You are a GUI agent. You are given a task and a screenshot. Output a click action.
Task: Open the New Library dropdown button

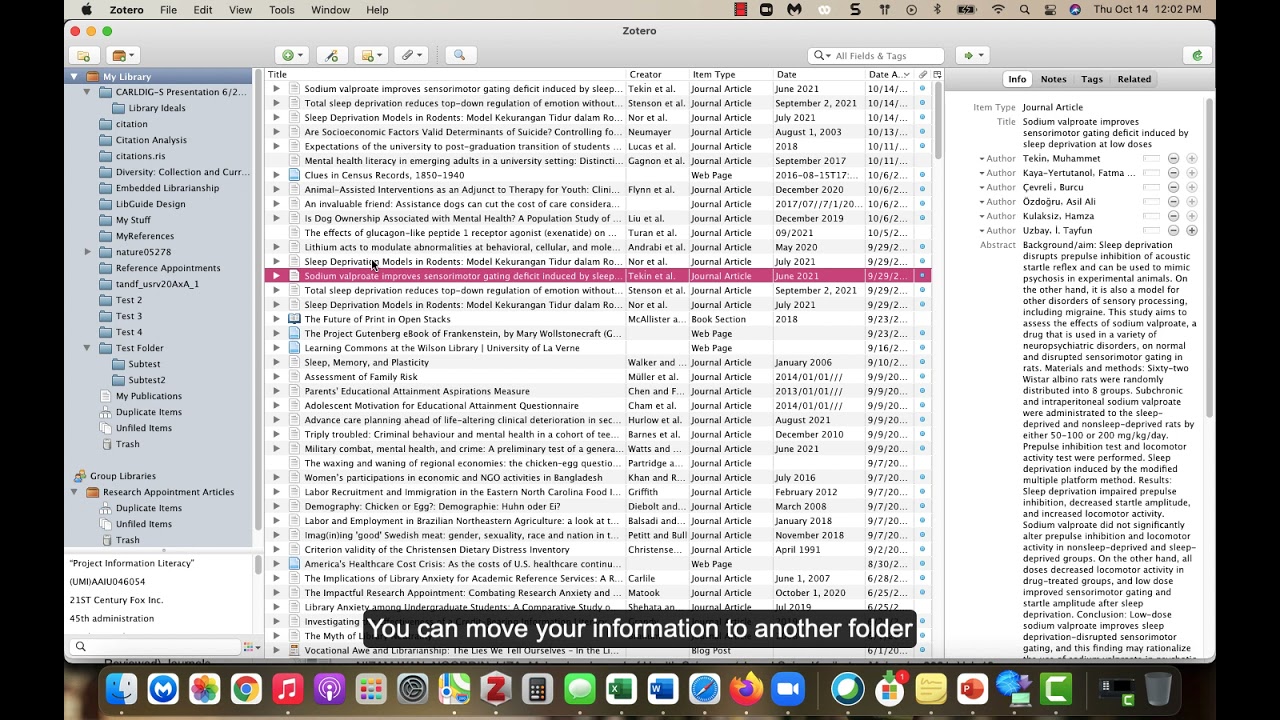tap(124, 56)
